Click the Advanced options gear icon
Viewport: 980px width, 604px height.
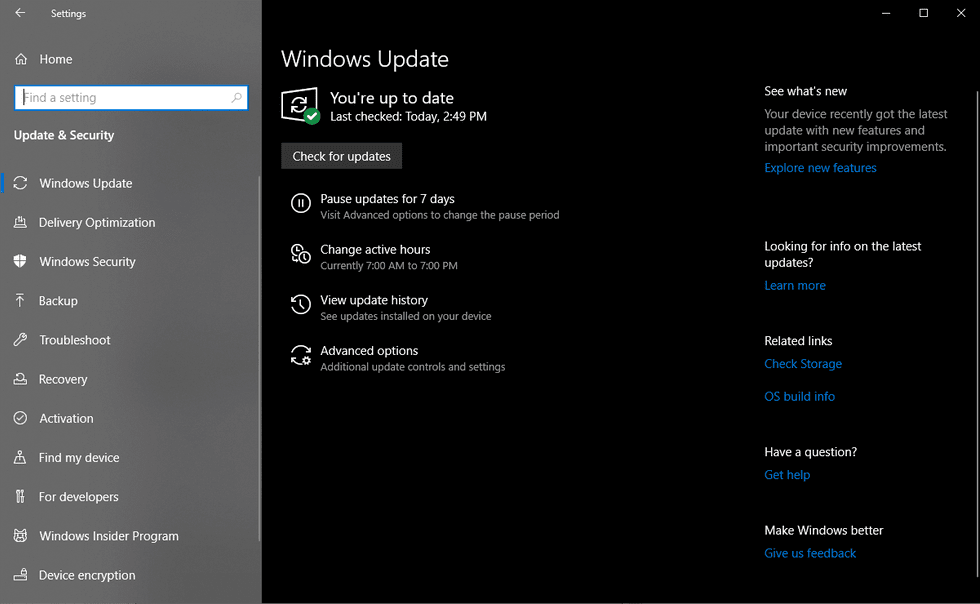300,356
